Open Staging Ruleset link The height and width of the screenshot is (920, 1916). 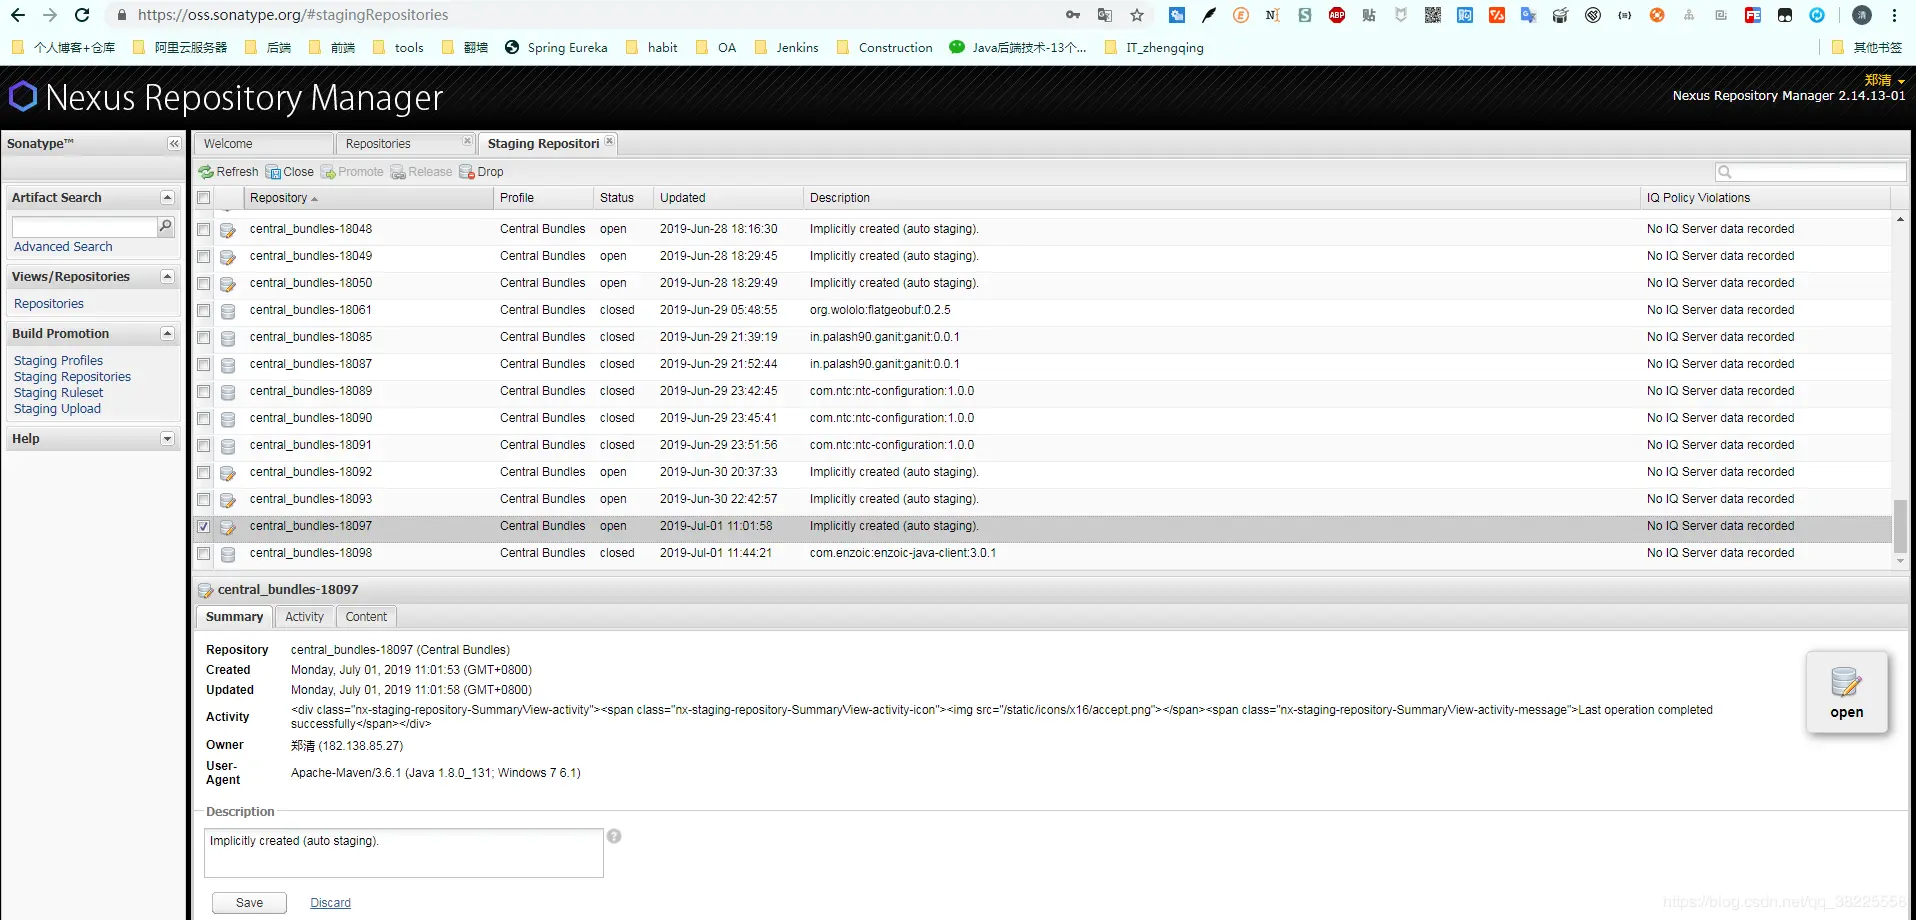point(59,393)
